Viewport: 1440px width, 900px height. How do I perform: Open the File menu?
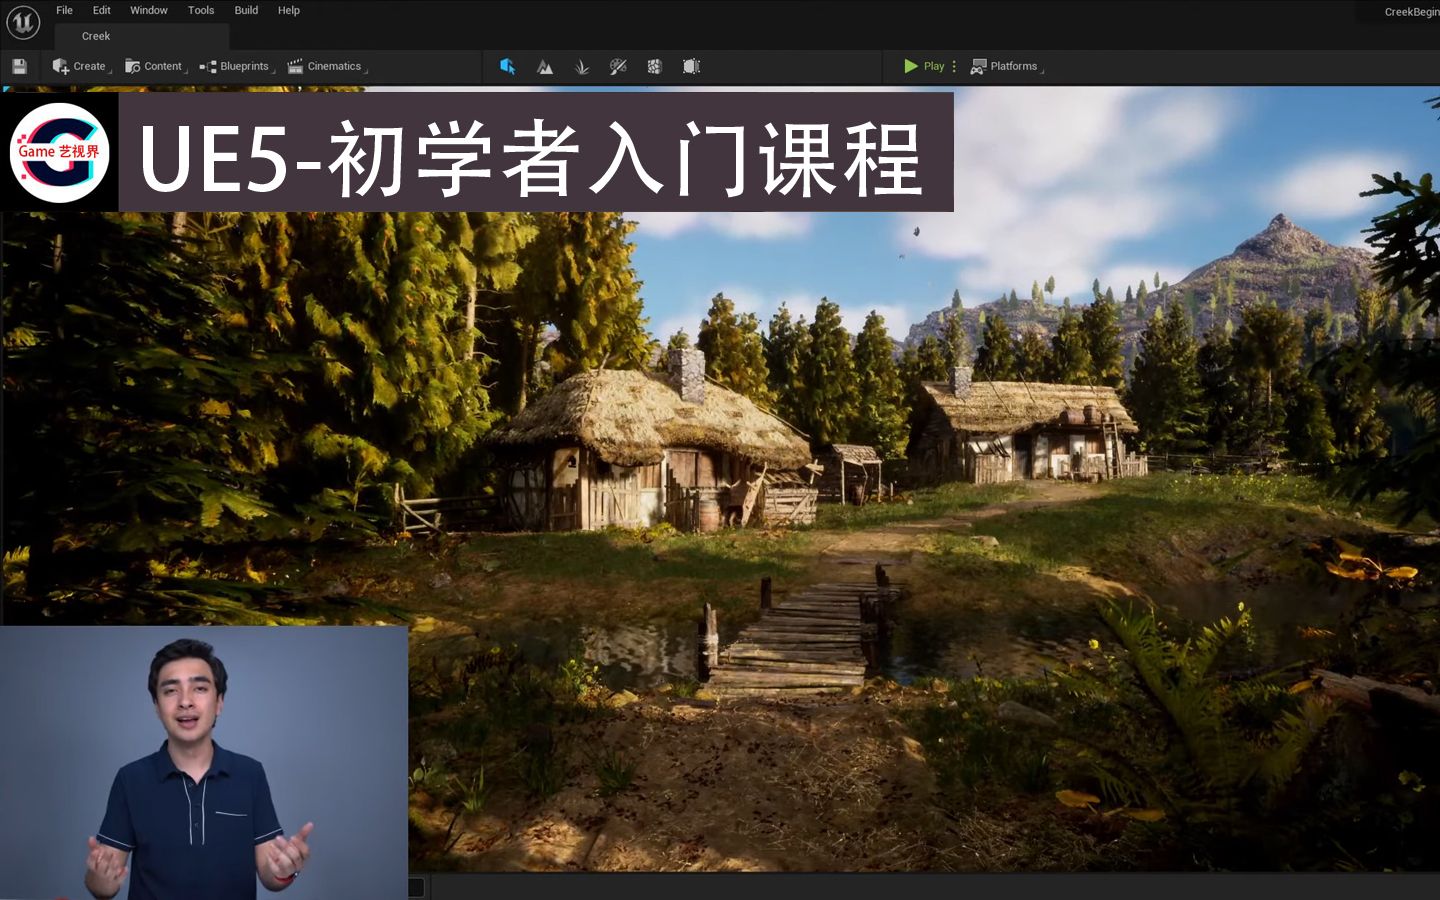[64, 10]
